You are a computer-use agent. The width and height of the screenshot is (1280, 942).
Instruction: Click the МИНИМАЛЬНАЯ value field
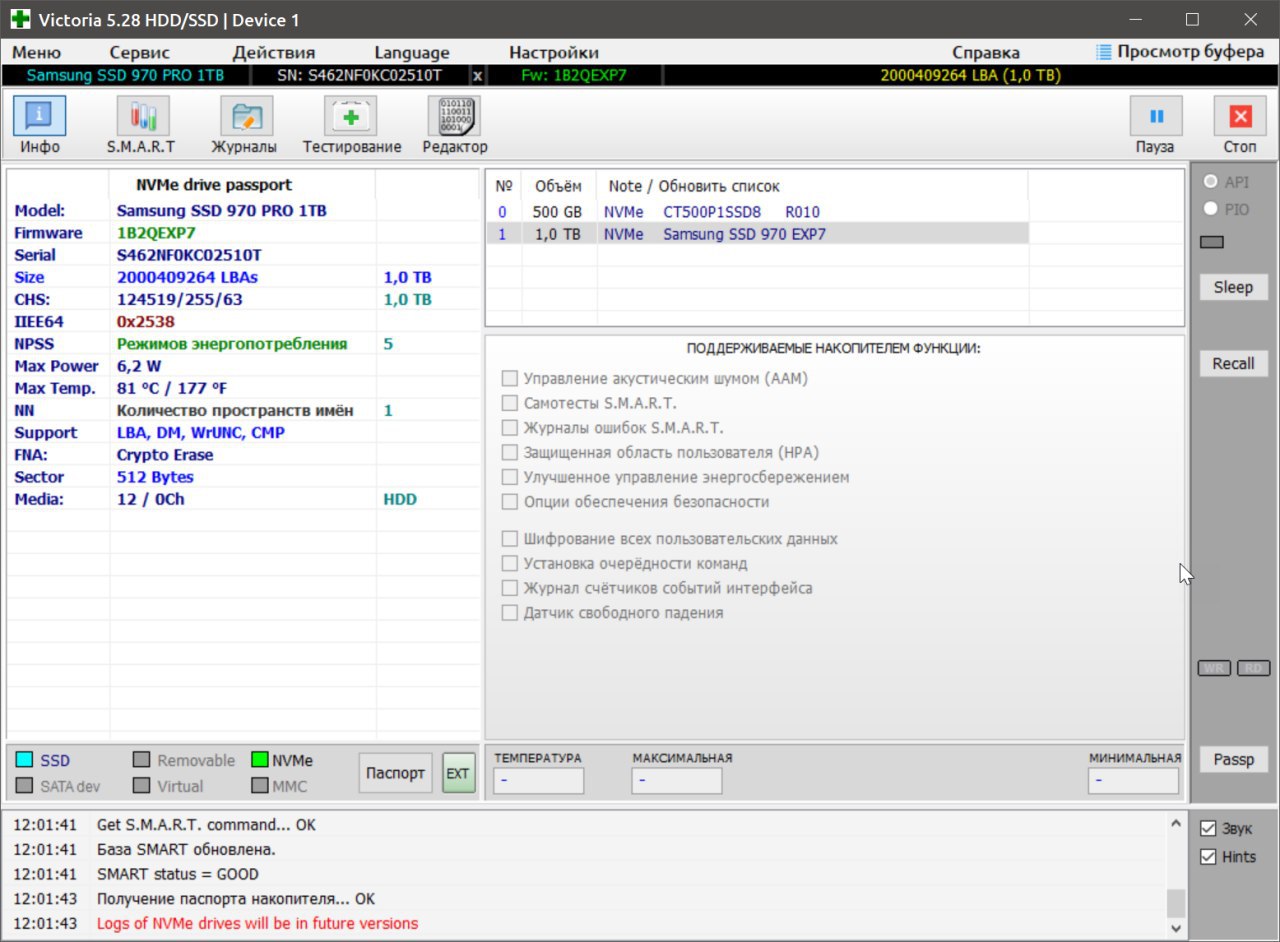tap(1133, 780)
